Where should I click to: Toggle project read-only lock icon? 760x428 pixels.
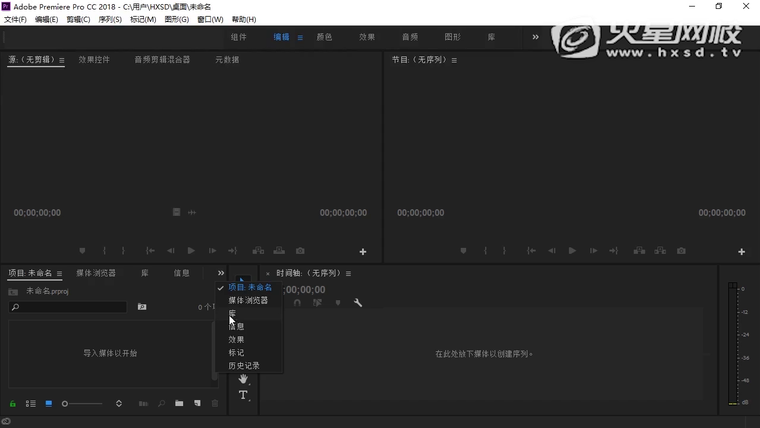tap(13, 403)
